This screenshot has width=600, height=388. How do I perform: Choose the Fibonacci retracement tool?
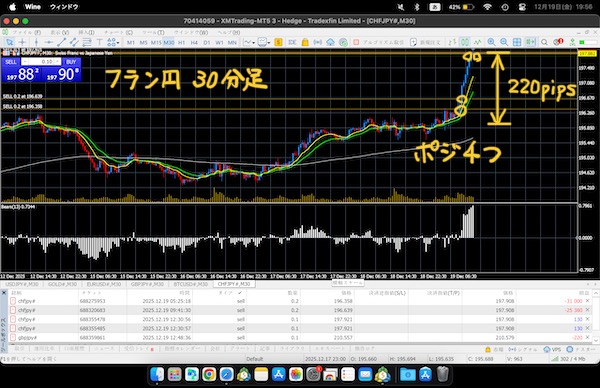(x=87, y=42)
